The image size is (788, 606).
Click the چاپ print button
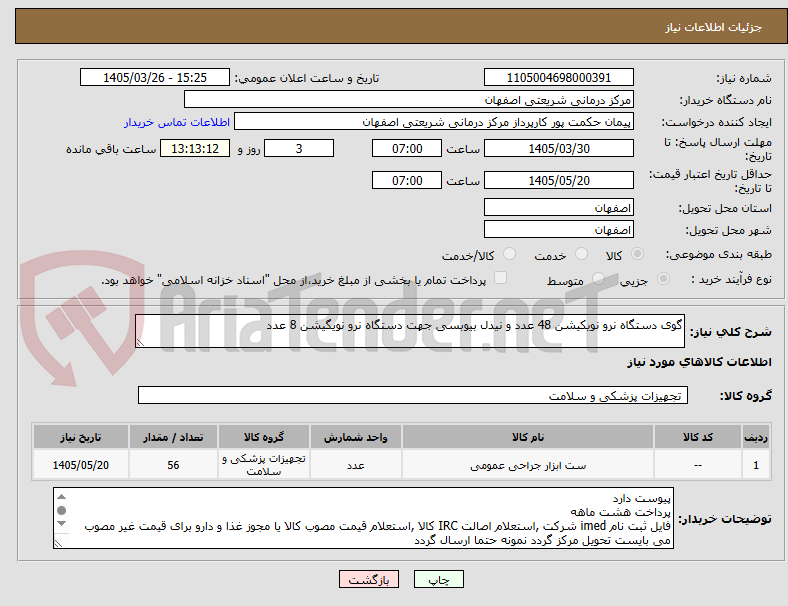pos(439,579)
